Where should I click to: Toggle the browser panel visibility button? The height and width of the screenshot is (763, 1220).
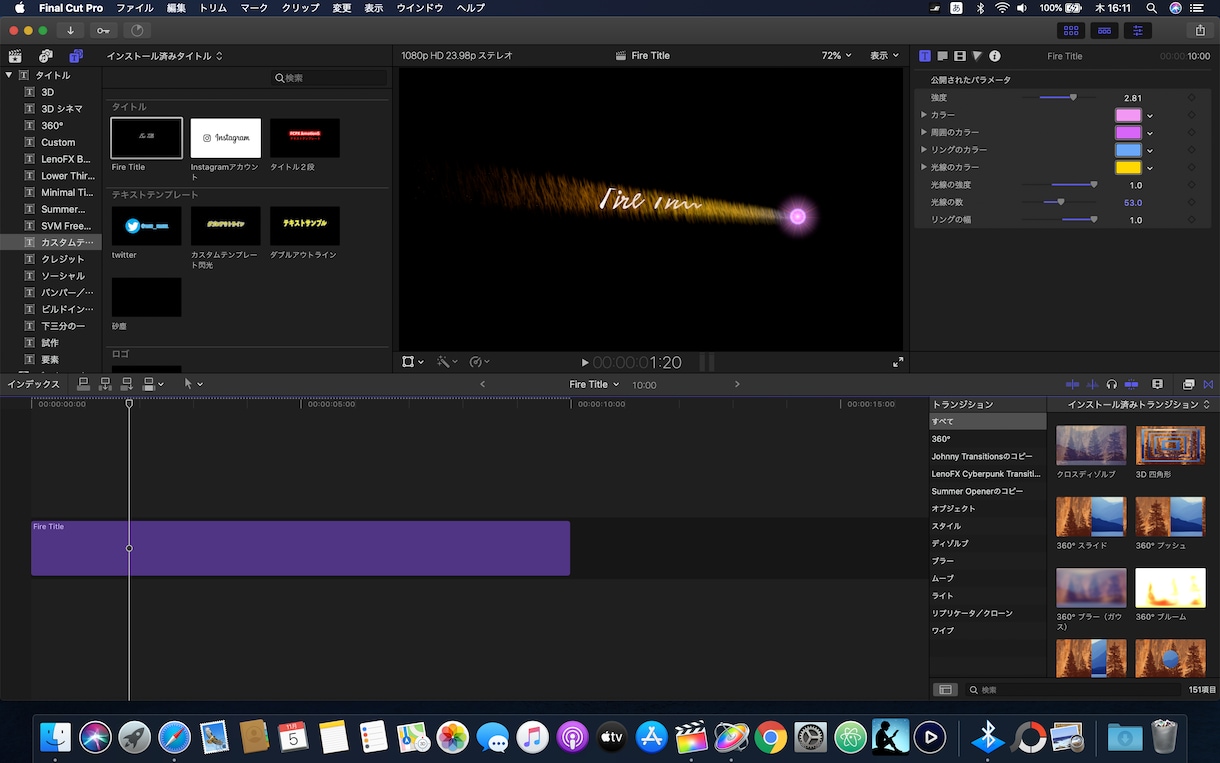coord(1072,31)
